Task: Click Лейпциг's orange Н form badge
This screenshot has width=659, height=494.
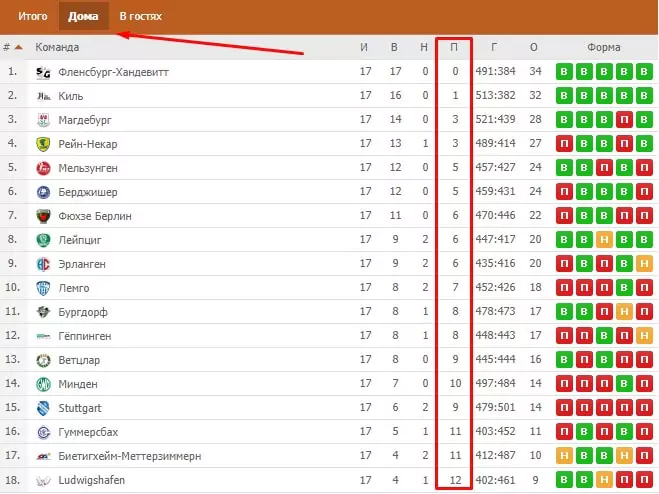Action: (604, 240)
